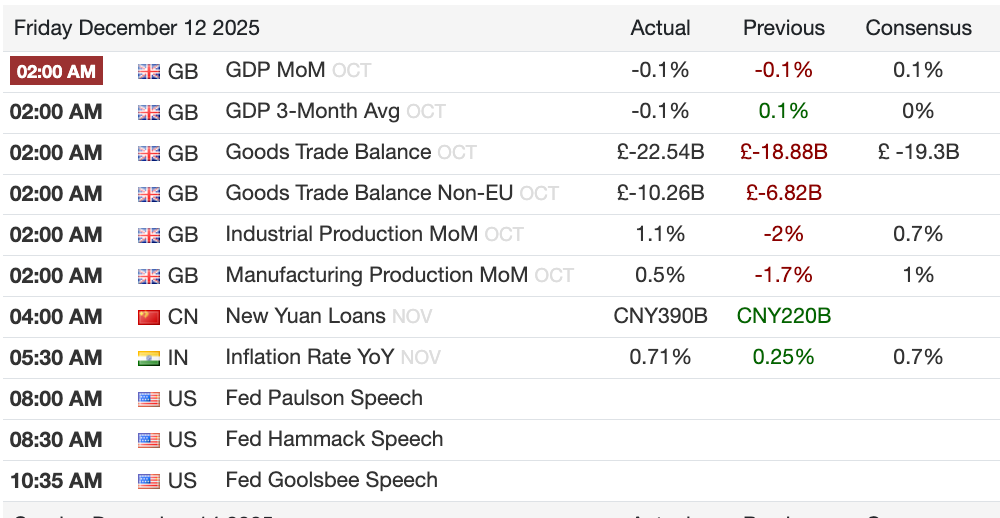Click the UK flag beside Goods Trade Balance Non-EU
The height and width of the screenshot is (518, 1000).
click(148, 194)
